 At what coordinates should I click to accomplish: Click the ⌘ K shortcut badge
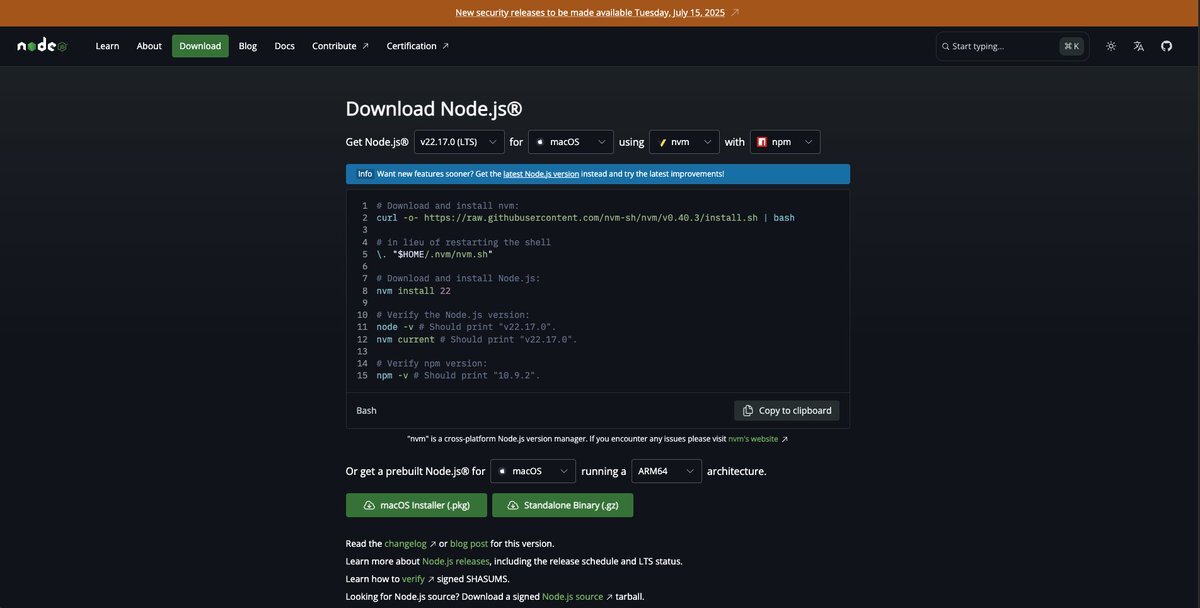1071,46
